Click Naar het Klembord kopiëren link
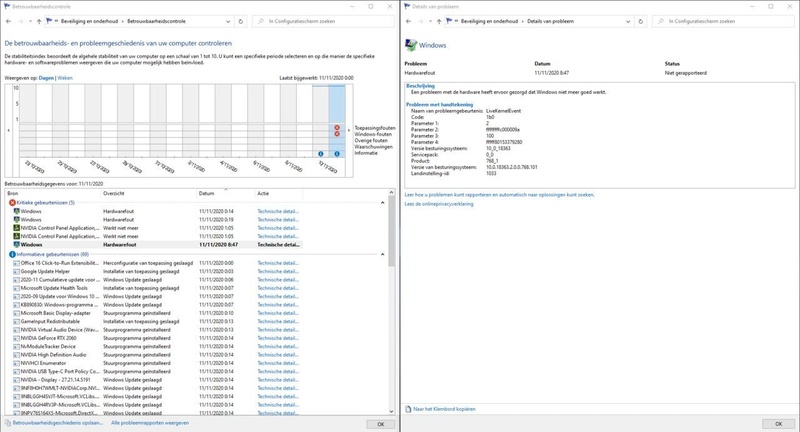 coord(444,409)
